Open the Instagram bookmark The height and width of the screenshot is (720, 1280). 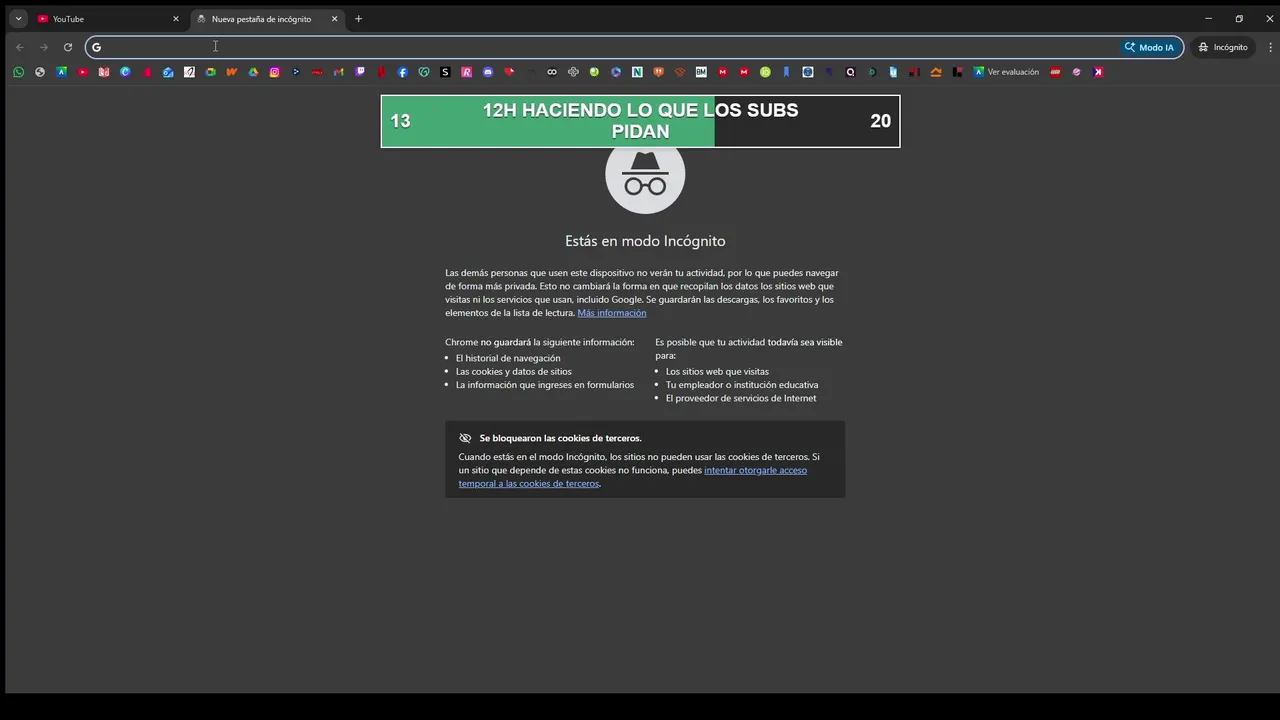pyautogui.click(x=275, y=72)
